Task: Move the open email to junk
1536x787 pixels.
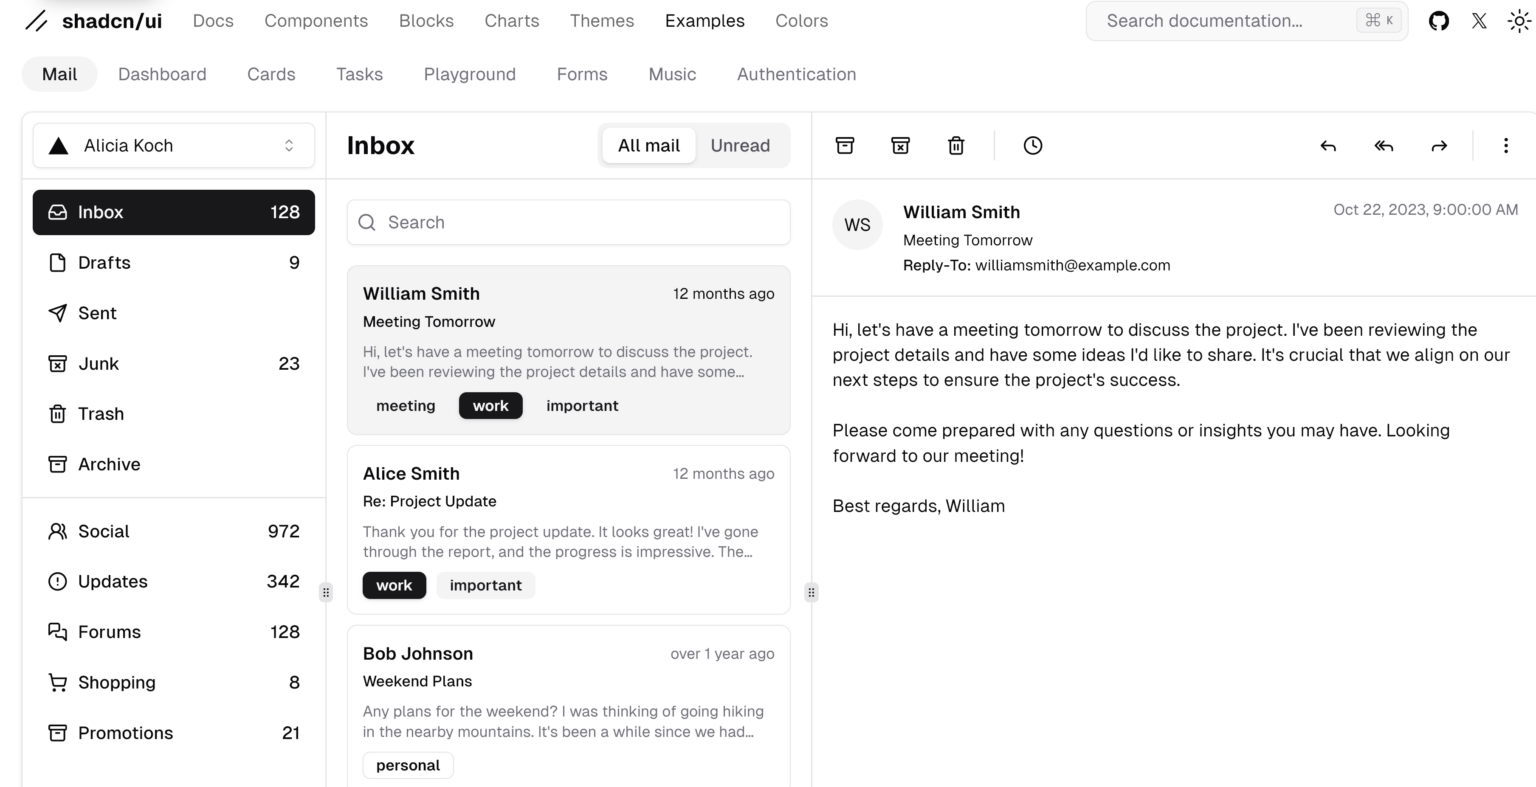Action: 900,145
